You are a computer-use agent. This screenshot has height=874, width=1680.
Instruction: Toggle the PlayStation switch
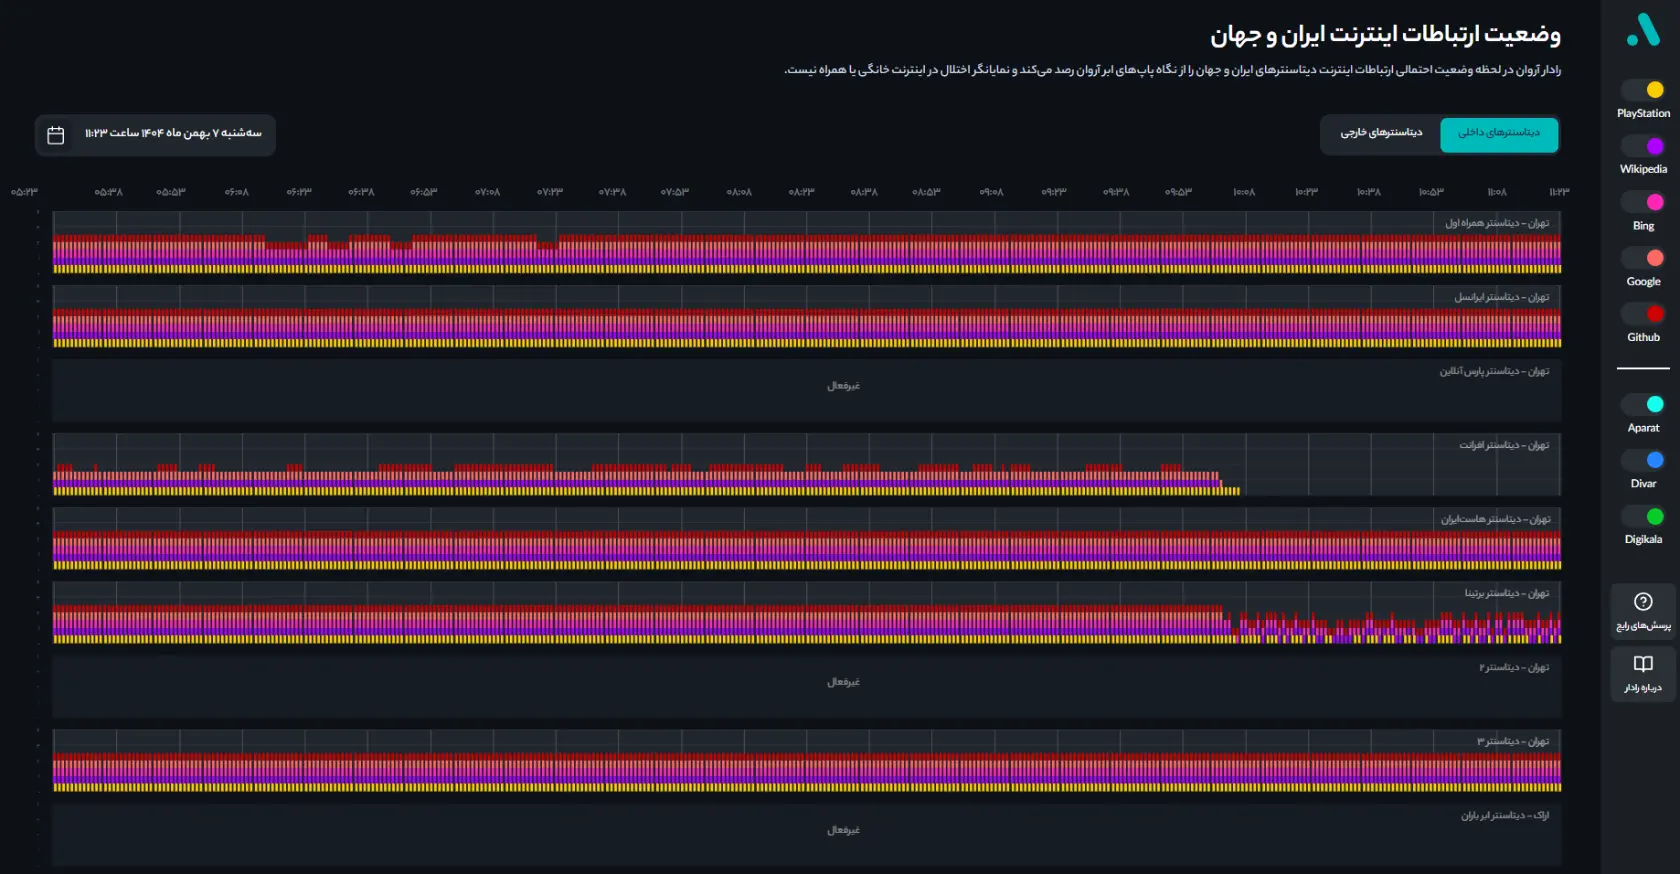1643,90
